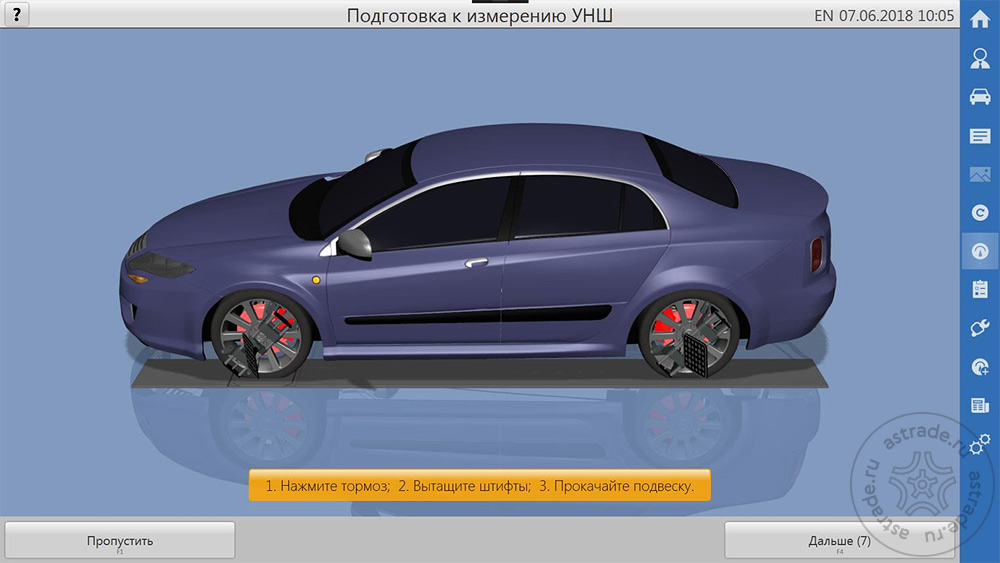Click the date and time 07.06.2018 10:05
The image size is (1000, 563).
pyautogui.click(x=896, y=15)
